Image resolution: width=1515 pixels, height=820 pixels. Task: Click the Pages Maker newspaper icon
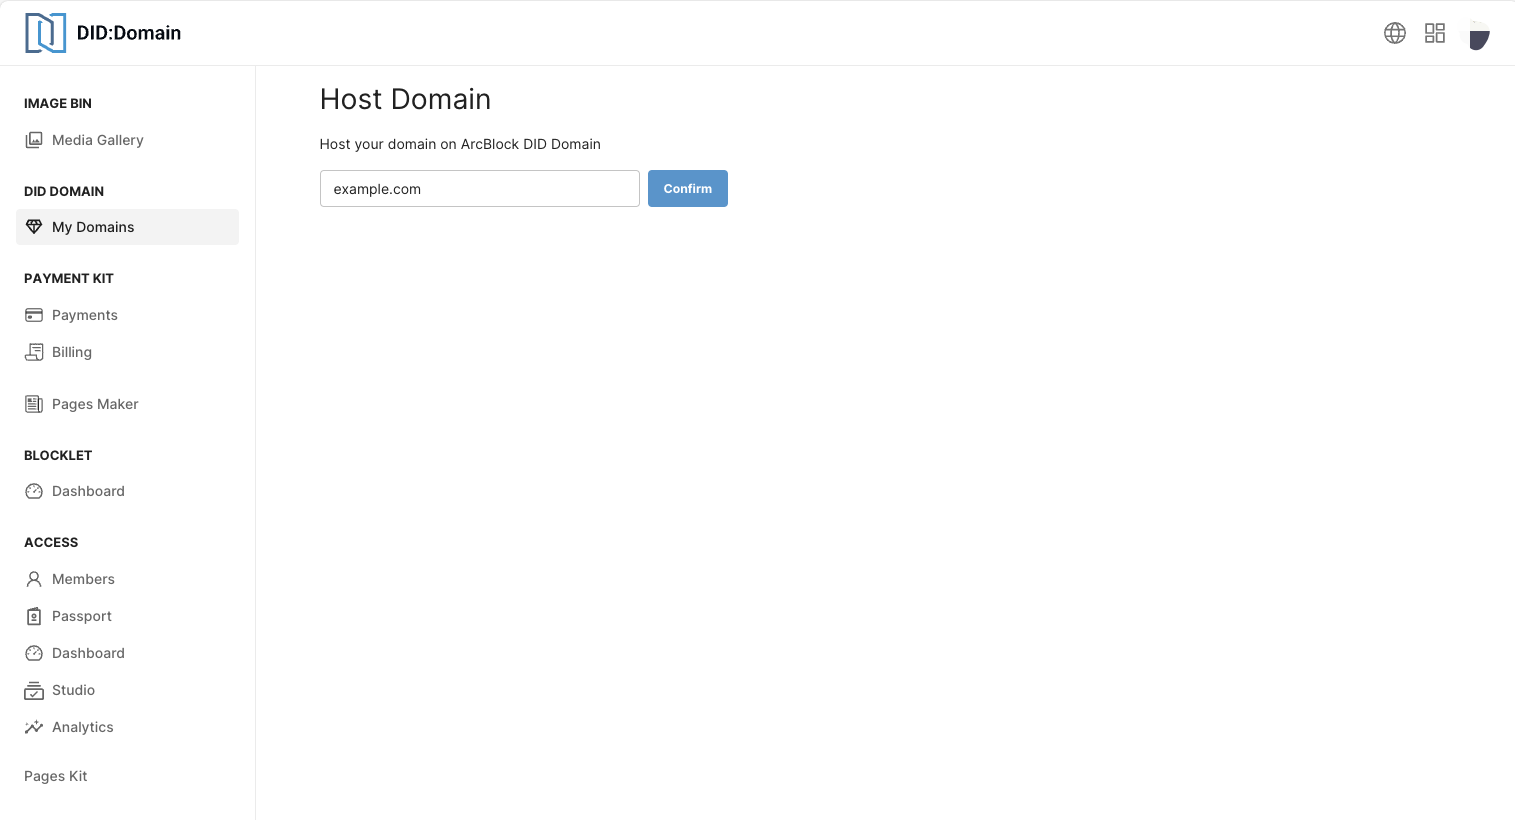(34, 404)
